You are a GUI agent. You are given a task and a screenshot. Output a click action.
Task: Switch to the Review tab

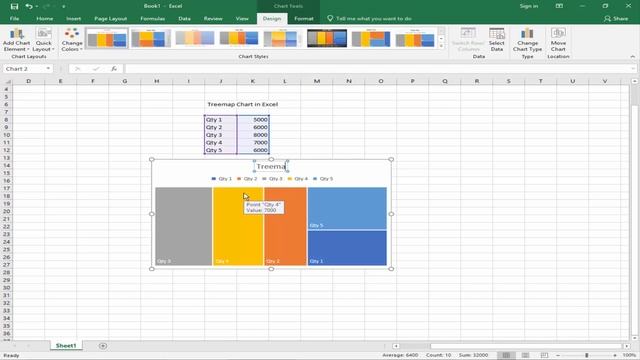(x=213, y=18)
